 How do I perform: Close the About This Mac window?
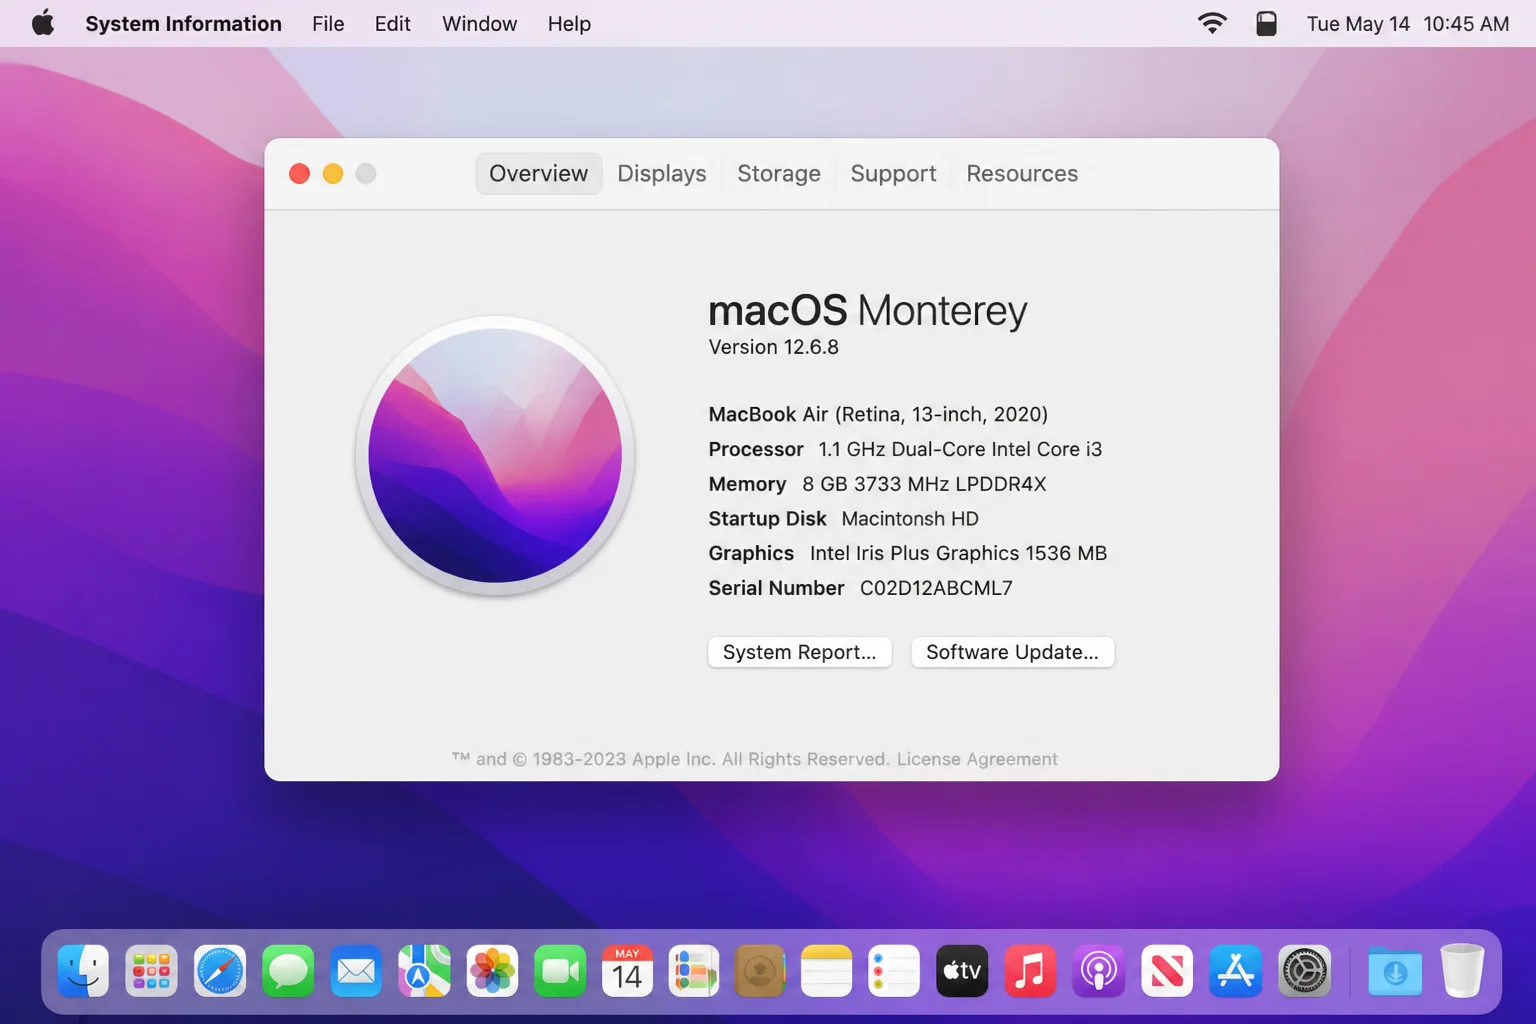299,174
